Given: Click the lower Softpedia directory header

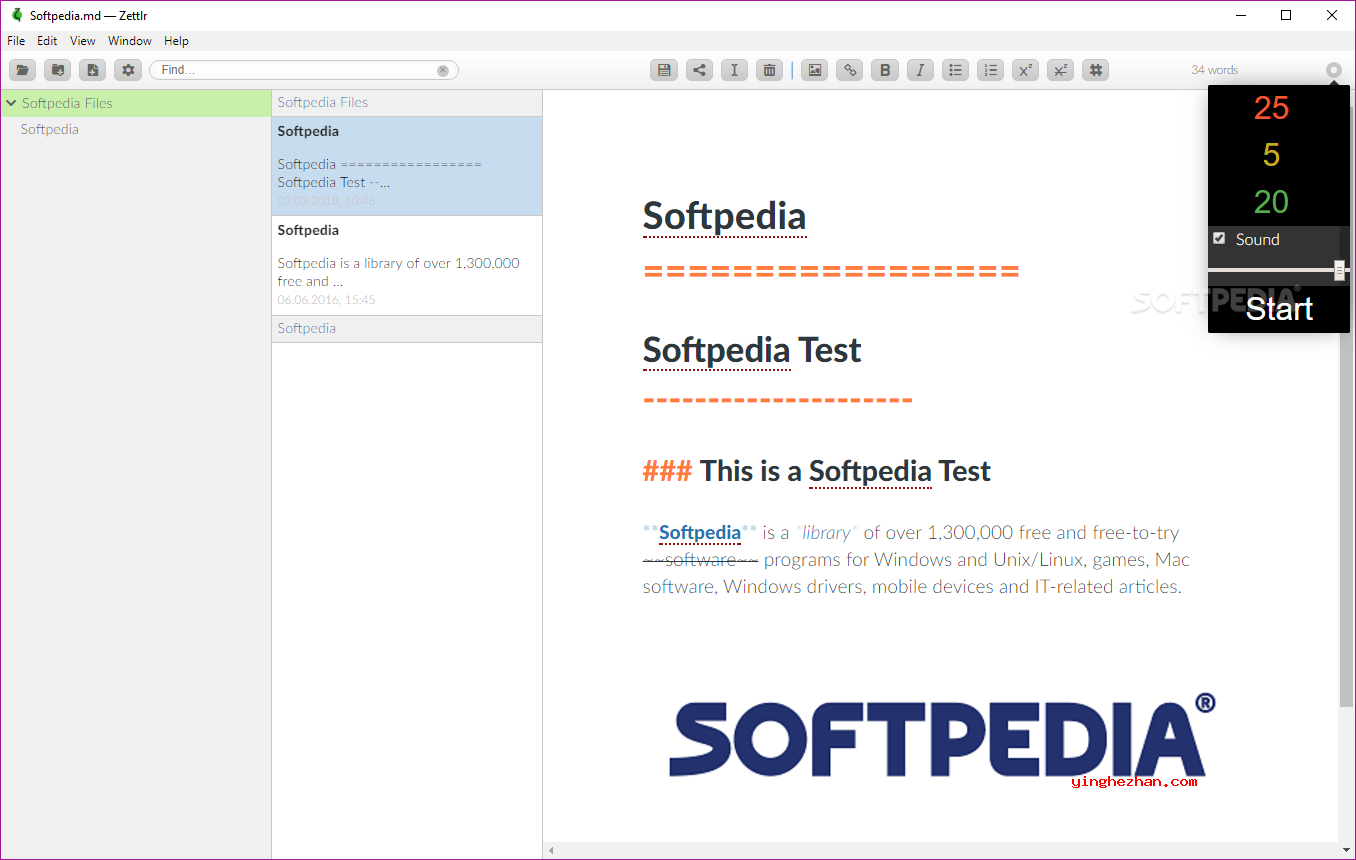Looking at the screenshot, I should [407, 329].
